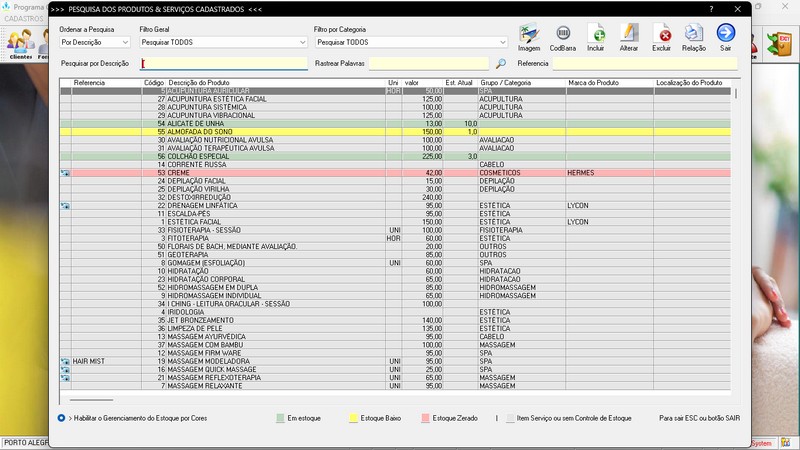Click the Est. Atual column header
This screenshot has width=800, height=450.
coord(459,83)
